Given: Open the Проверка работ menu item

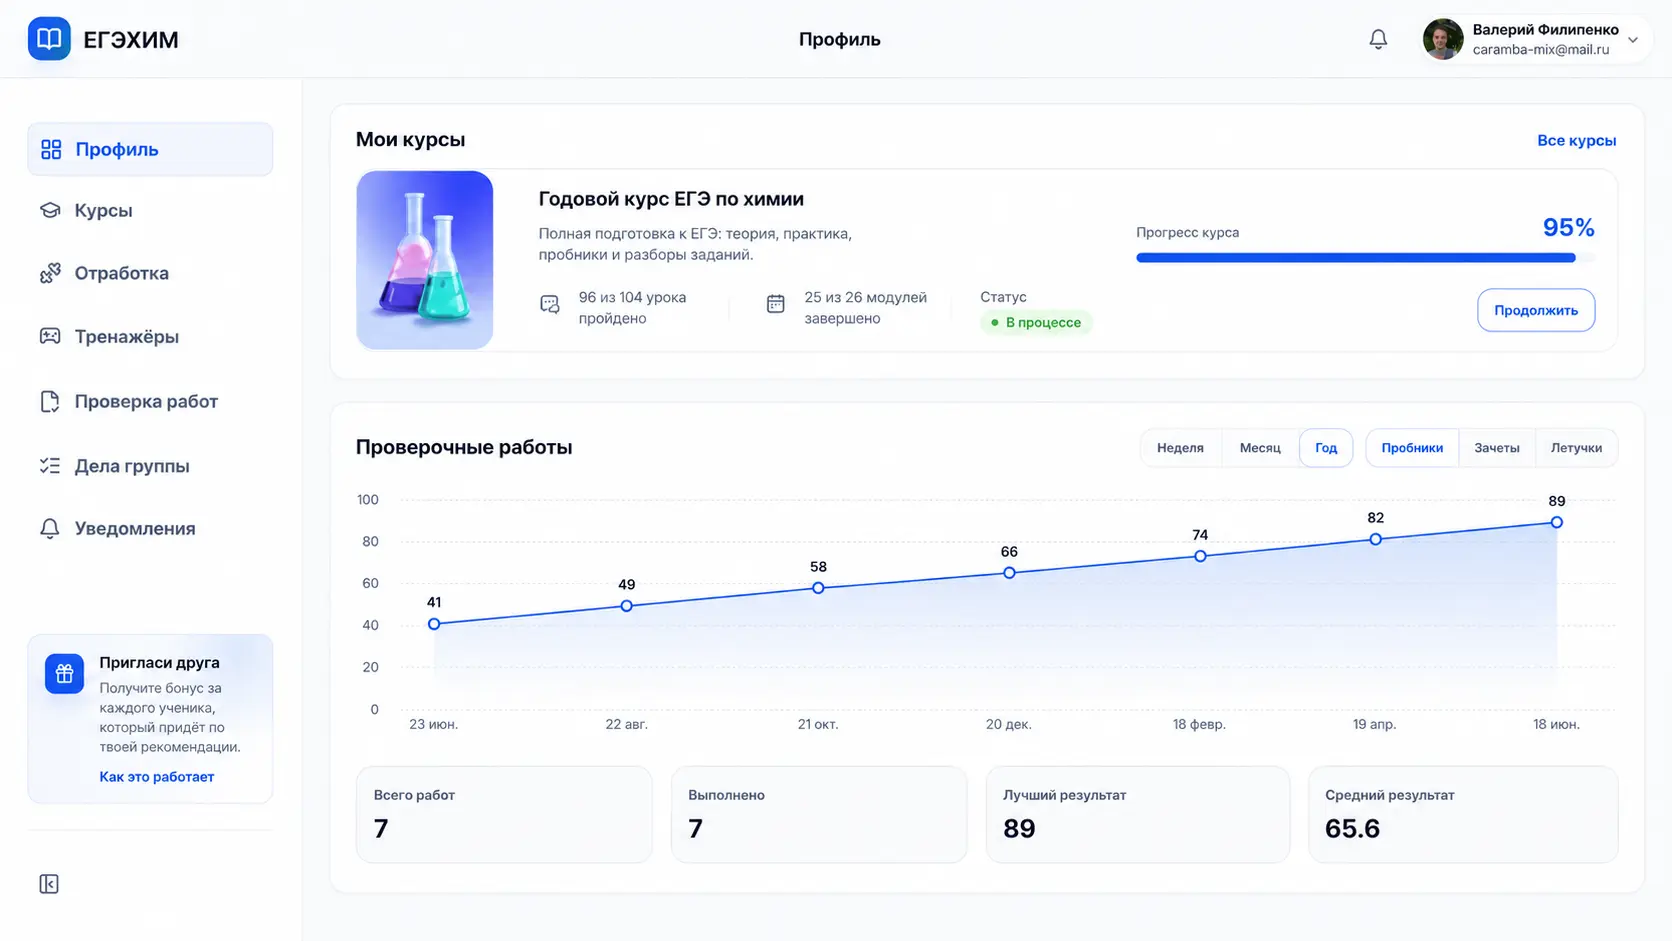Looking at the screenshot, I should click(150, 401).
